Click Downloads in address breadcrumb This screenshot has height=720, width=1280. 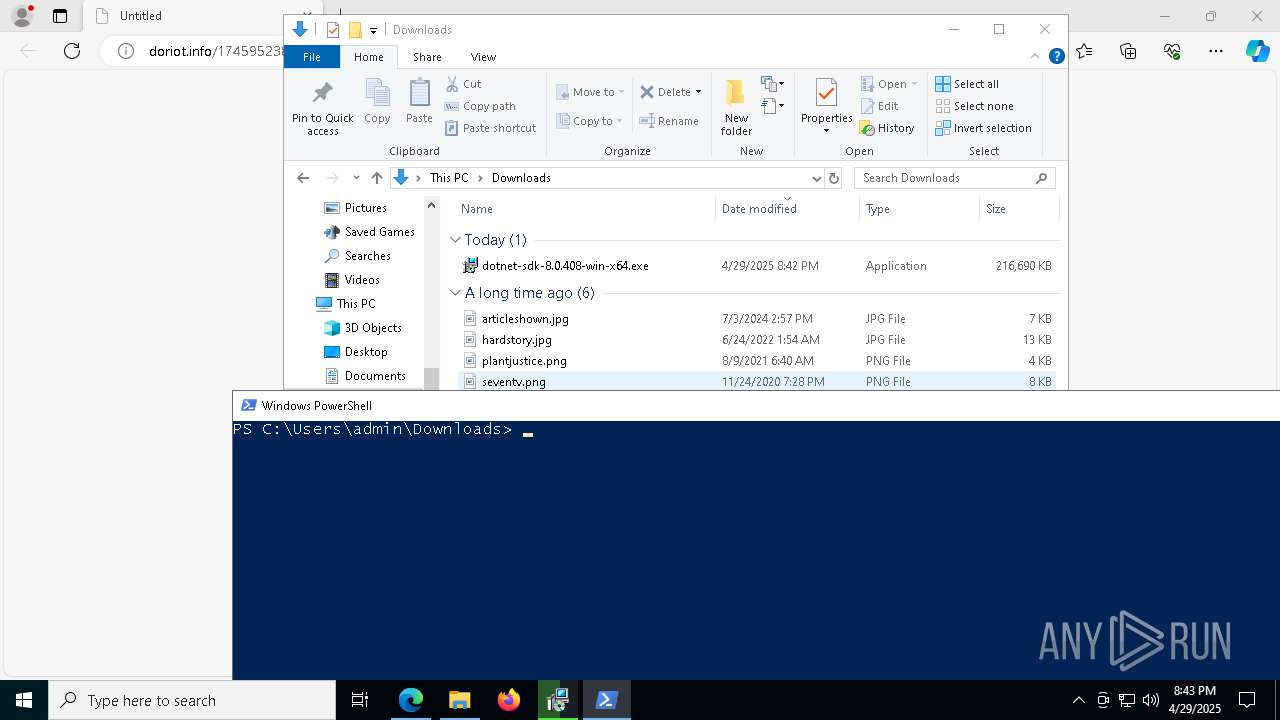pos(521,178)
